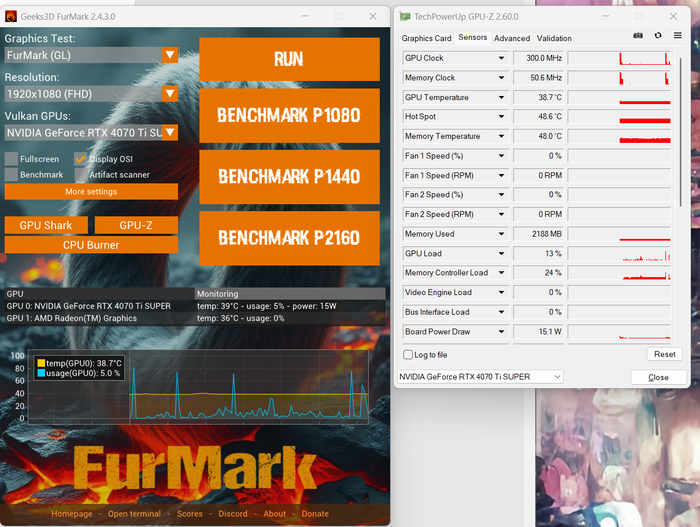Click the GPU Load history graph

[x=619, y=254]
